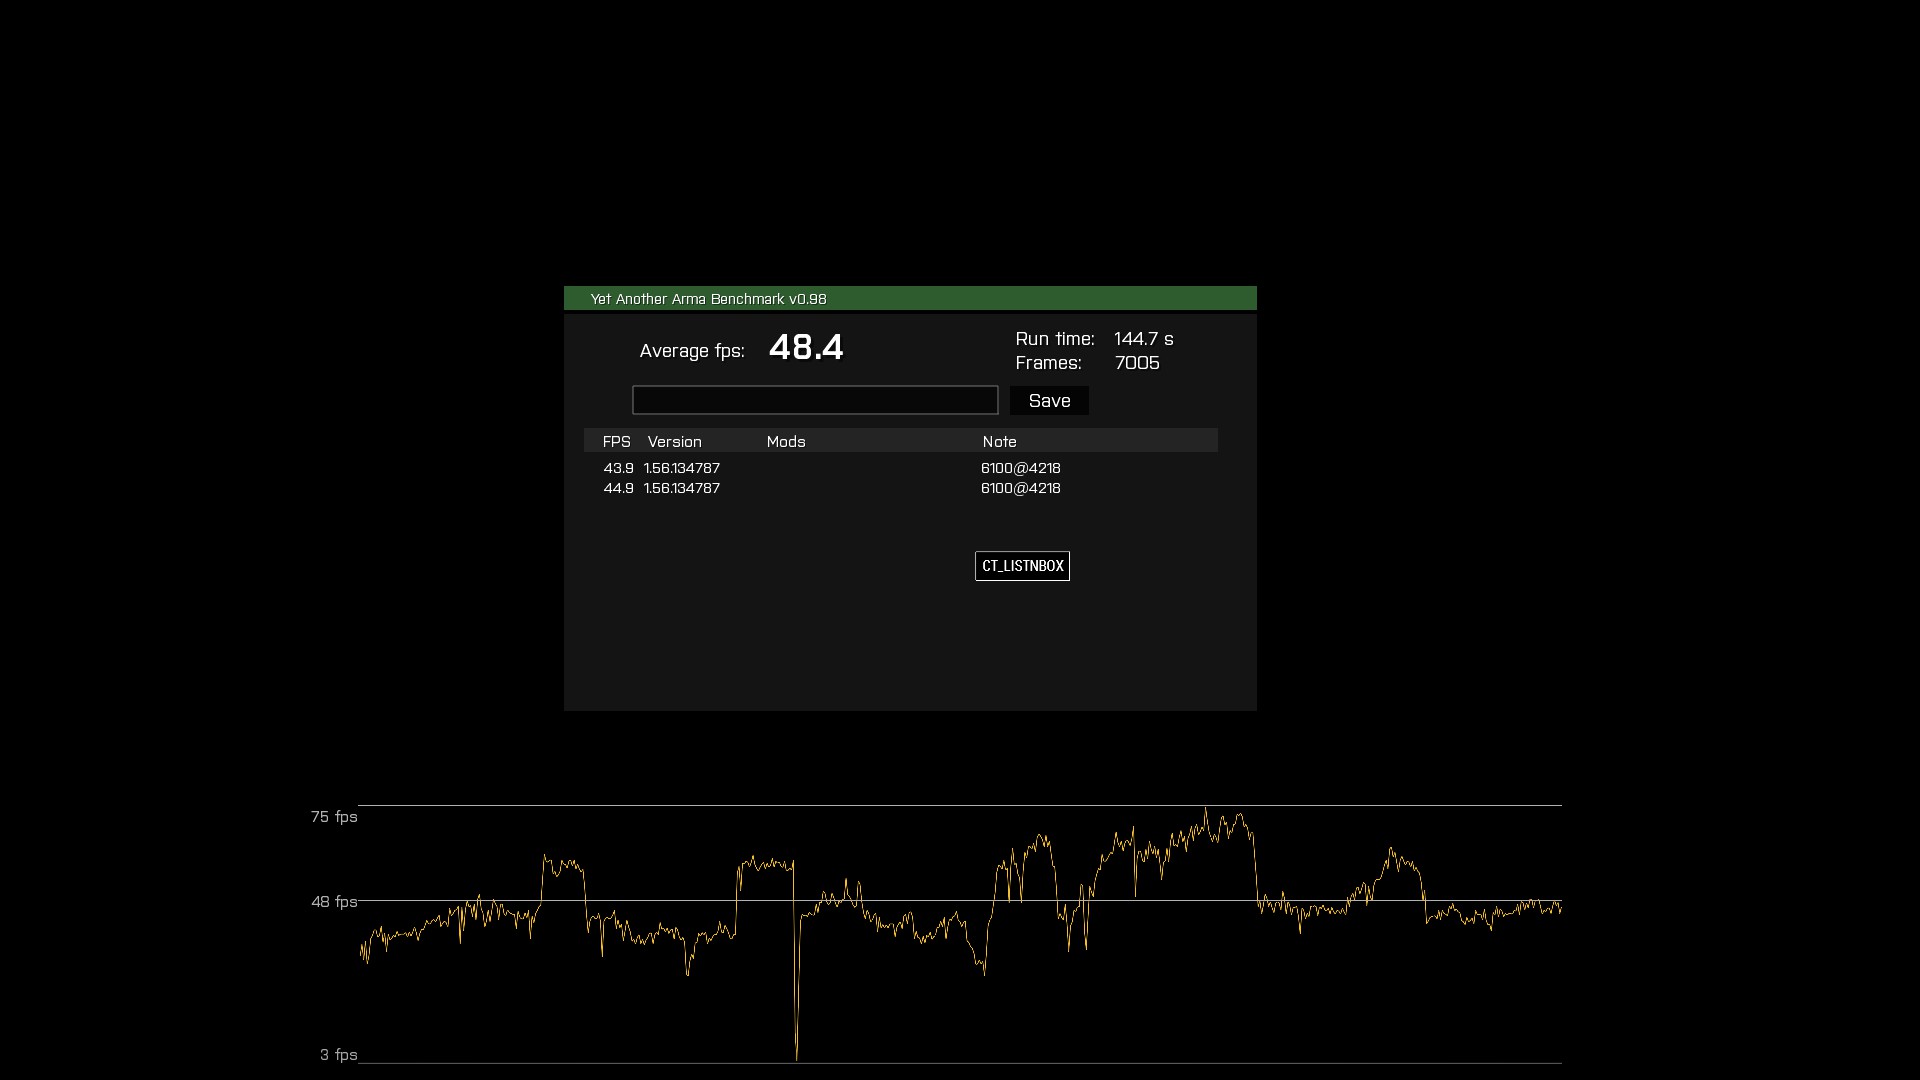1920x1080 pixels.
Task: Click the Save button
Action: coord(1049,401)
